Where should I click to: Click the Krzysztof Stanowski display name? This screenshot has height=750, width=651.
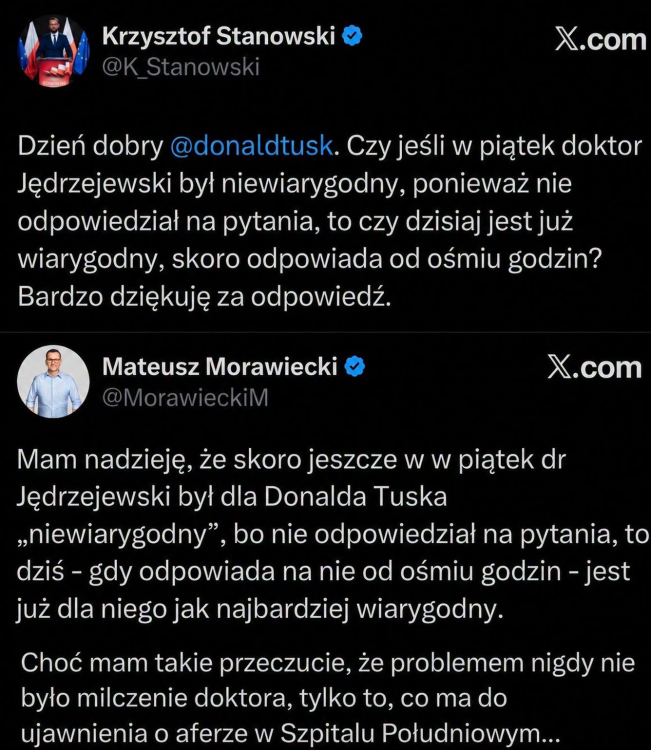(x=219, y=36)
